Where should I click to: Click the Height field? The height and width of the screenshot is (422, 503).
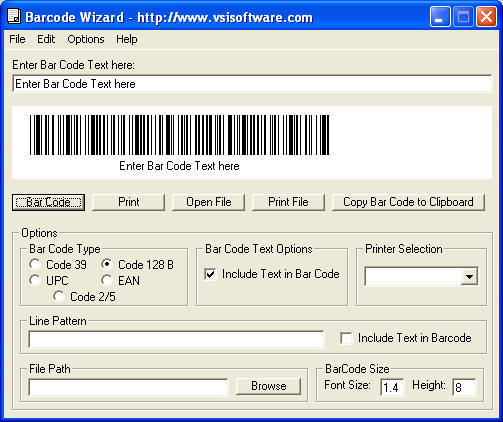click(464, 387)
